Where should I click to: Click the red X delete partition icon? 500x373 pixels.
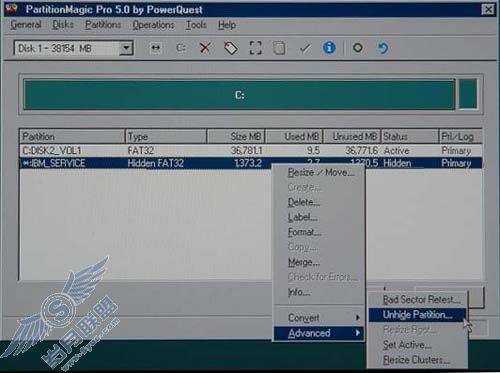coord(205,48)
